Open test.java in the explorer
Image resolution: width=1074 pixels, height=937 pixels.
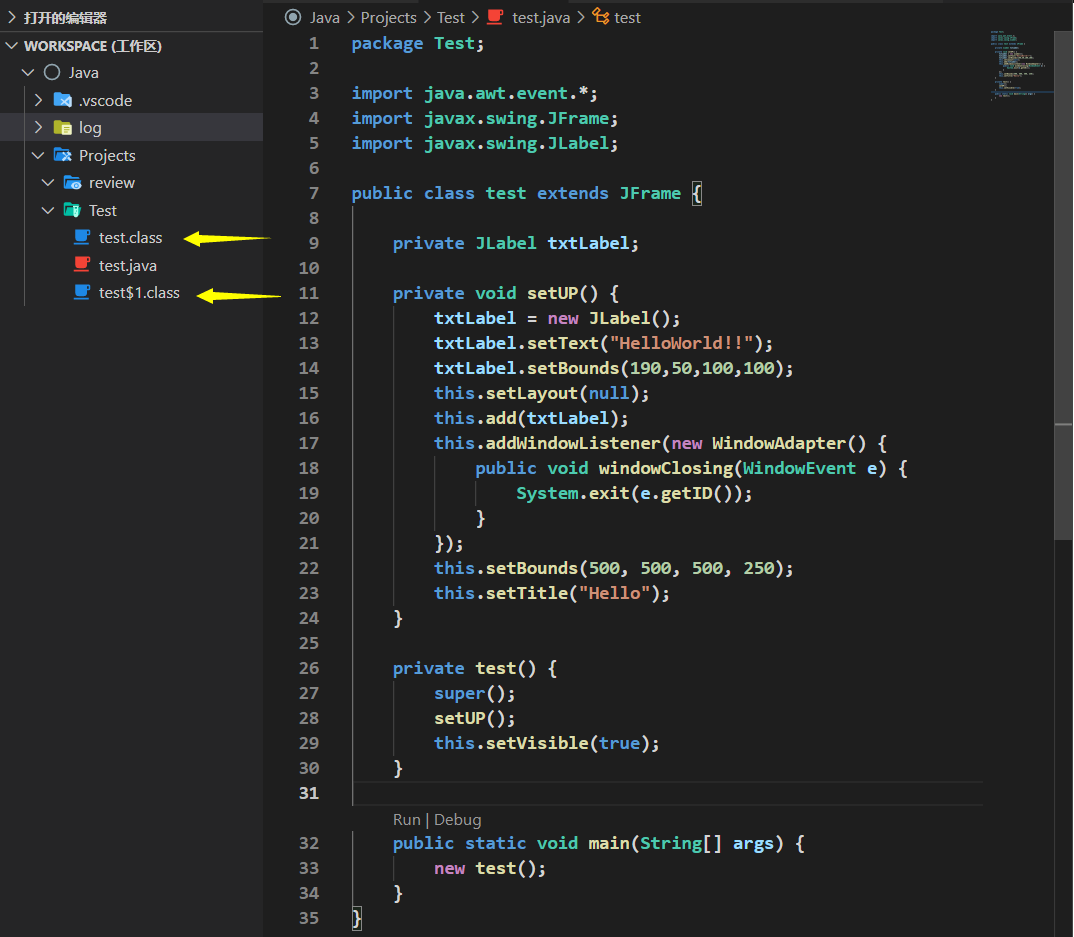[x=127, y=266]
